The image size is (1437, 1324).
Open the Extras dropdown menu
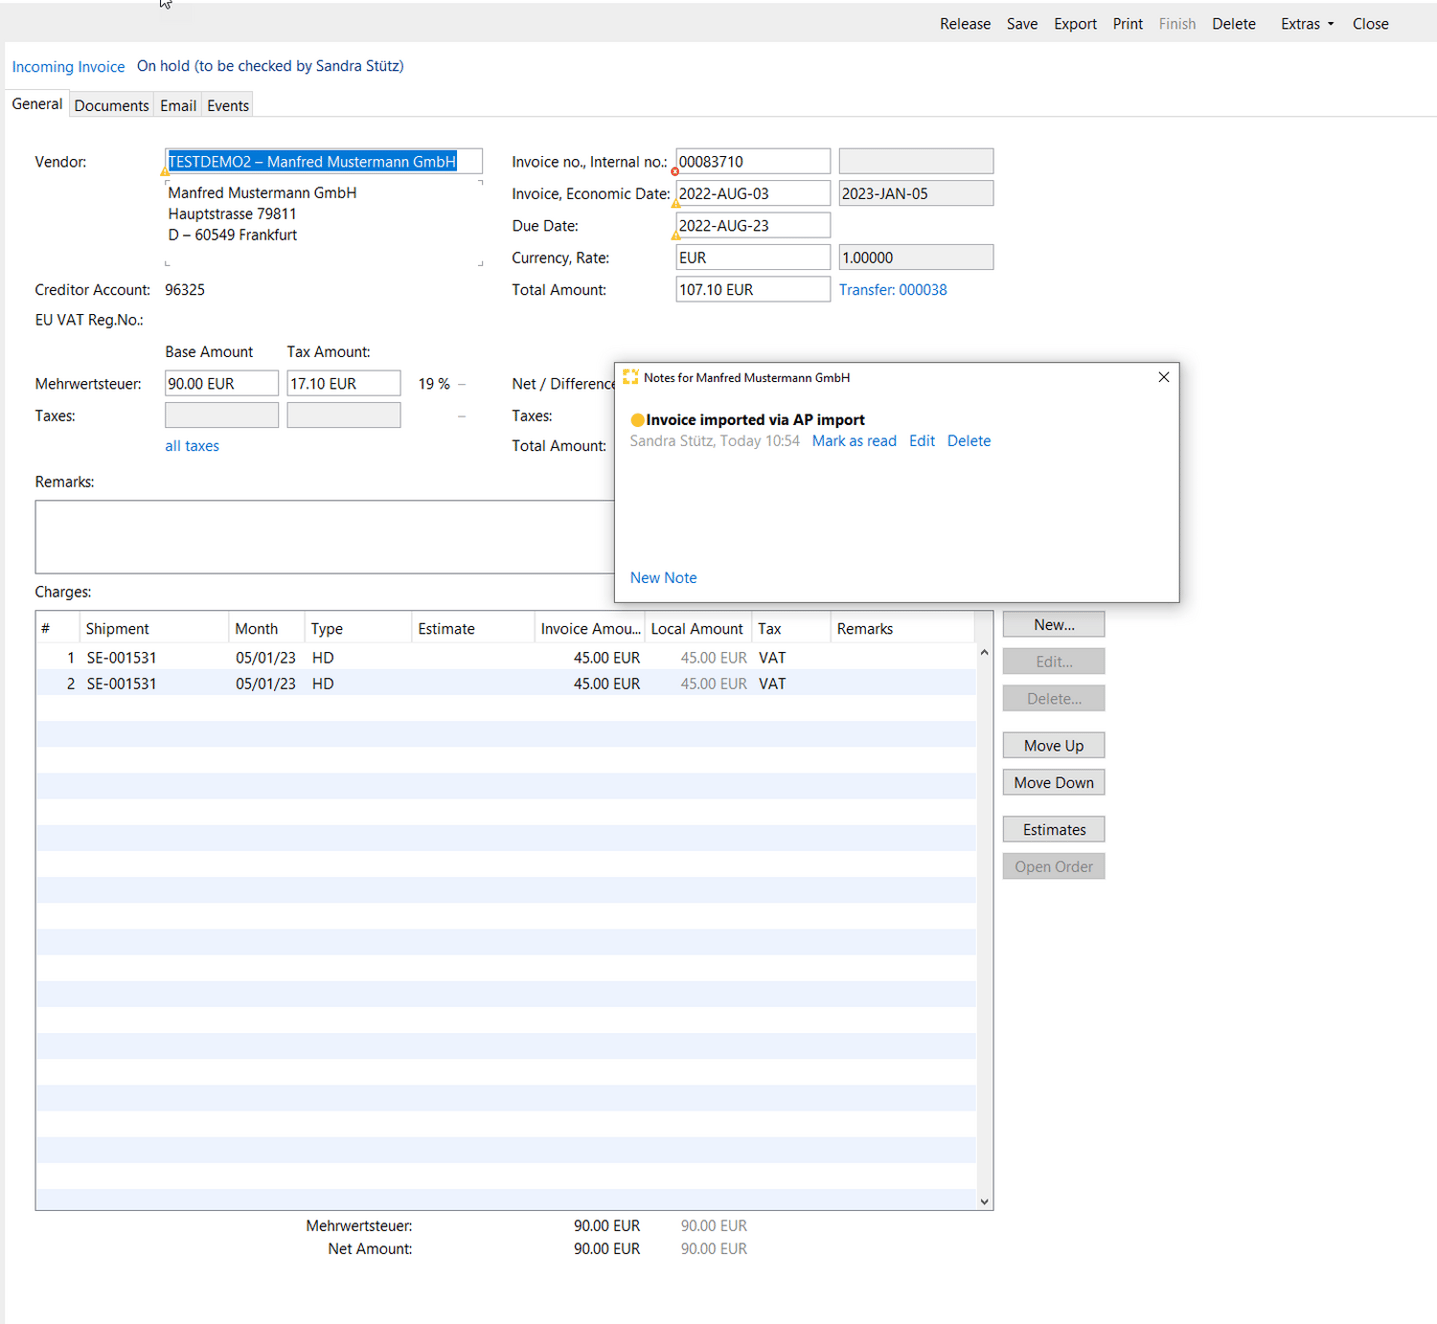(x=1307, y=24)
